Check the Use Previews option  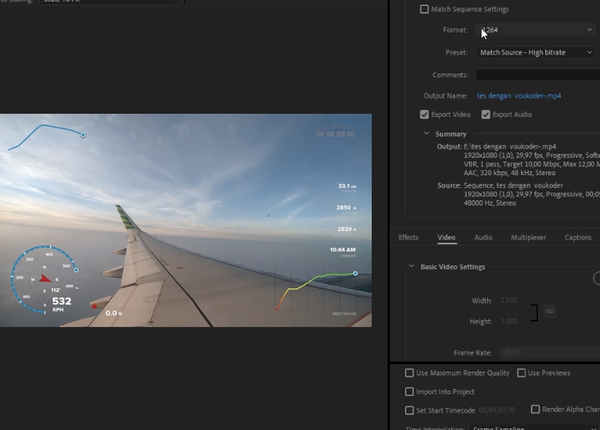pyautogui.click(x=521, y=373)
